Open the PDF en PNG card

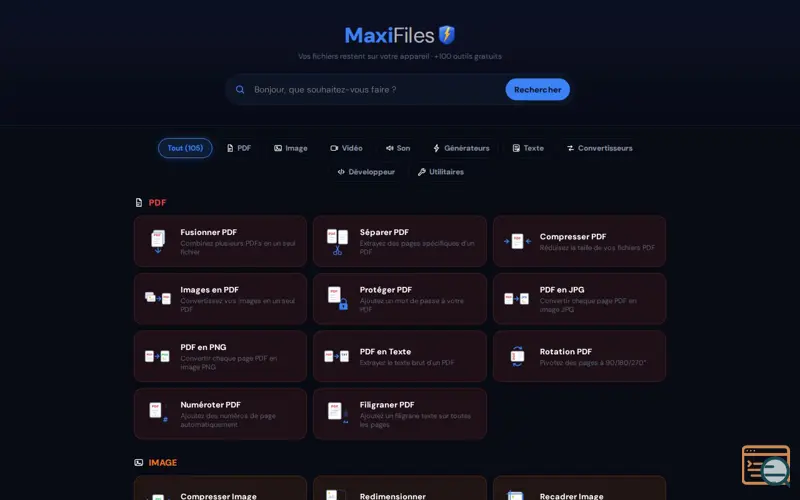tap(220, 356)
